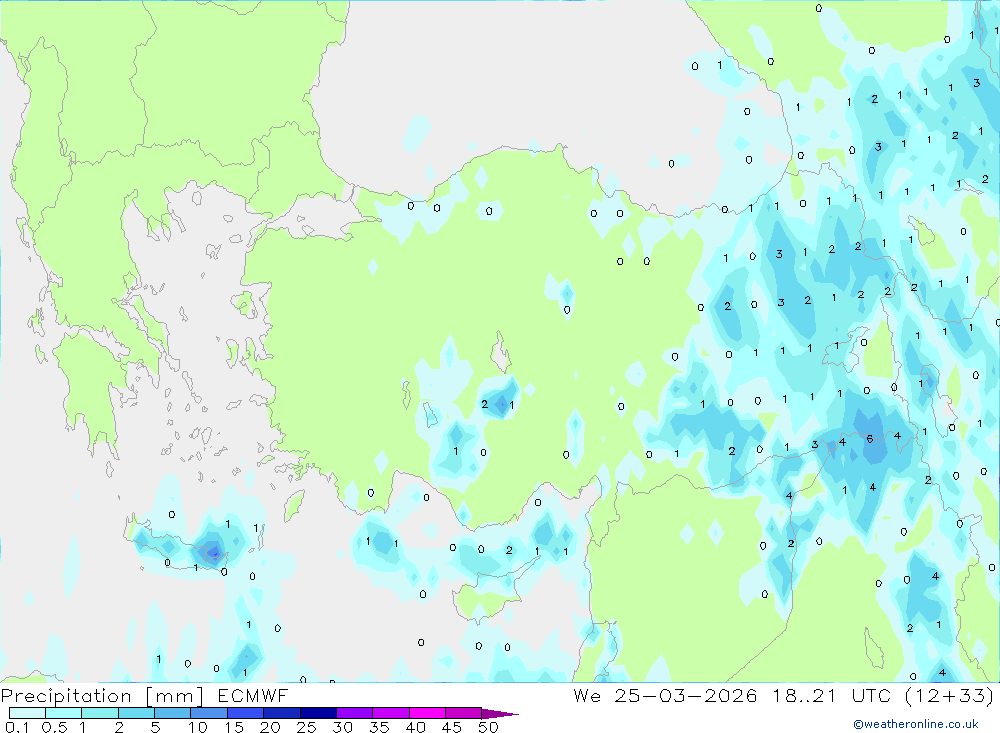Select the 5–10 mm legend color swatch

pyautogui.click(x=173, y=713)
